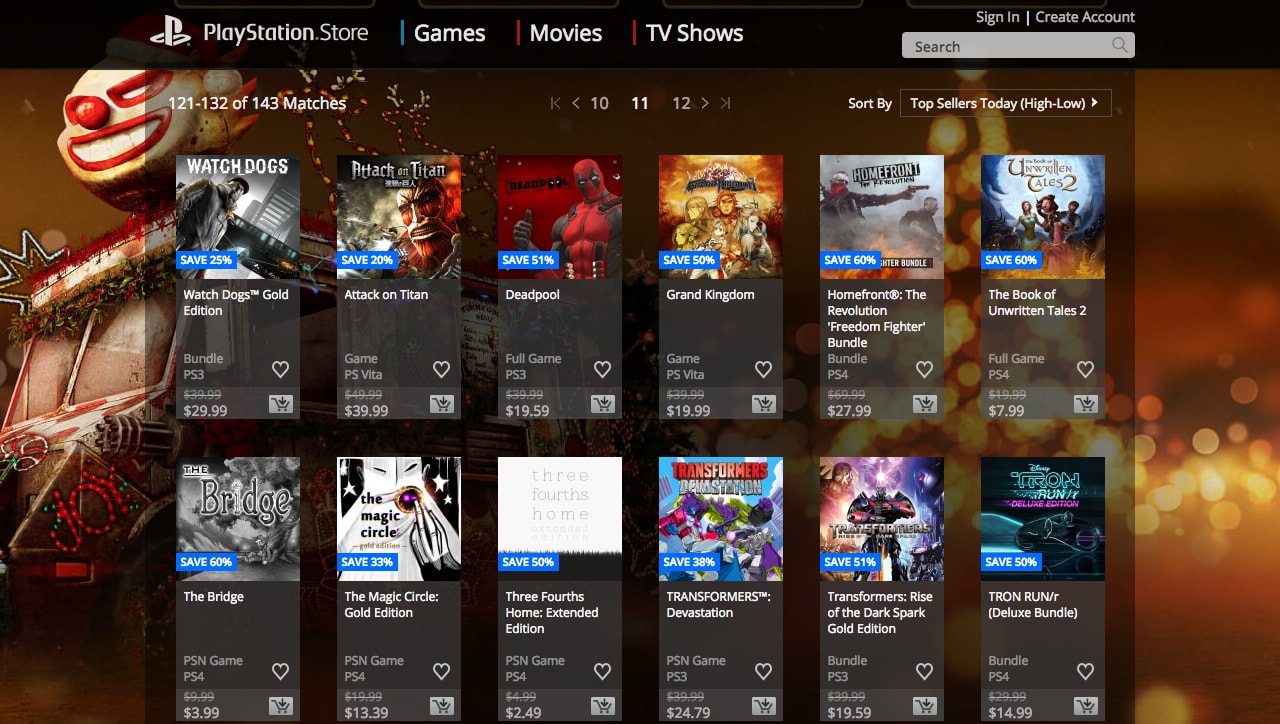
Task: Open Attack on Titan cover art
Action: point(399,216)
